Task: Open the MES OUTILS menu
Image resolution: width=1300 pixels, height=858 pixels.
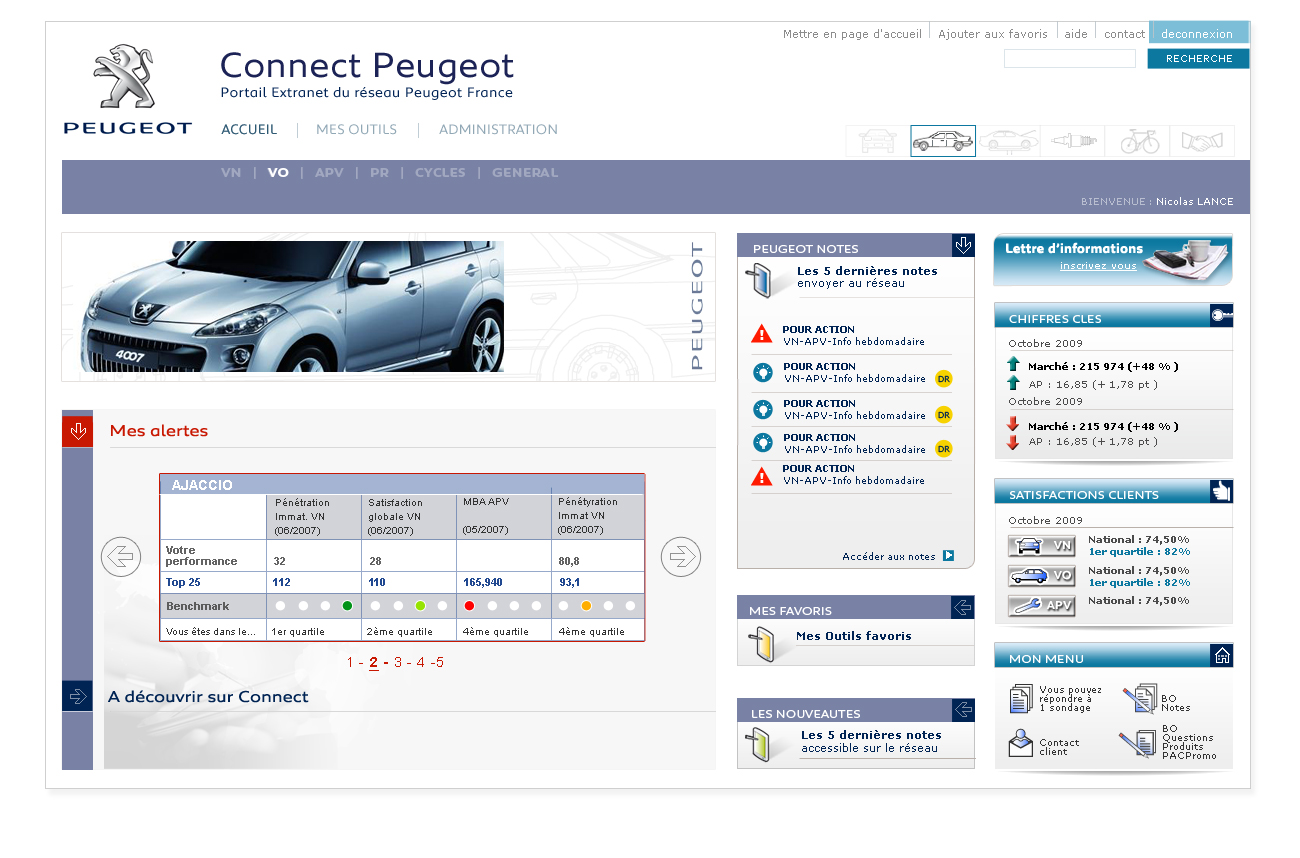Action: (x=356, y=130)
